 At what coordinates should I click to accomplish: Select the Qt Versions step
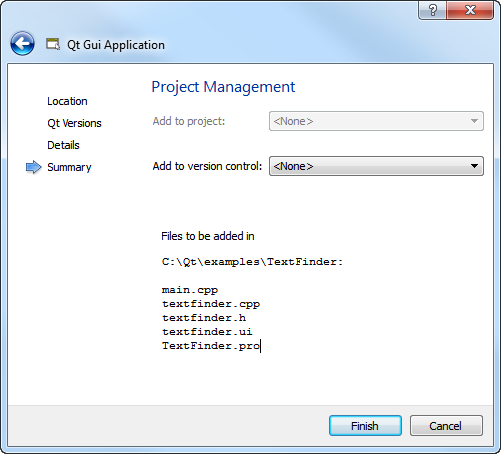(x=74, y=123)
